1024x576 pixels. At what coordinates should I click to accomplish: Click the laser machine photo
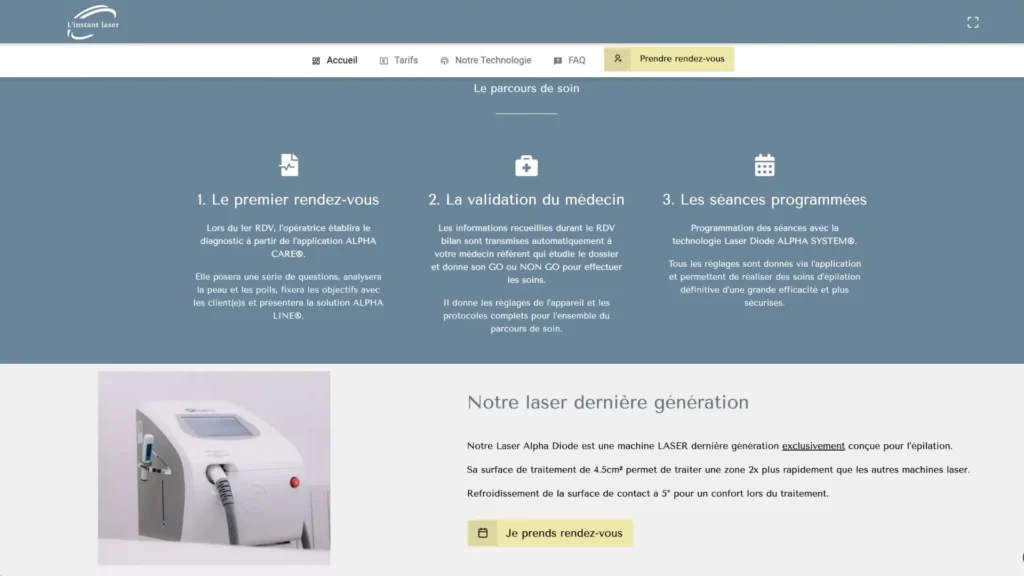point(214,468)
